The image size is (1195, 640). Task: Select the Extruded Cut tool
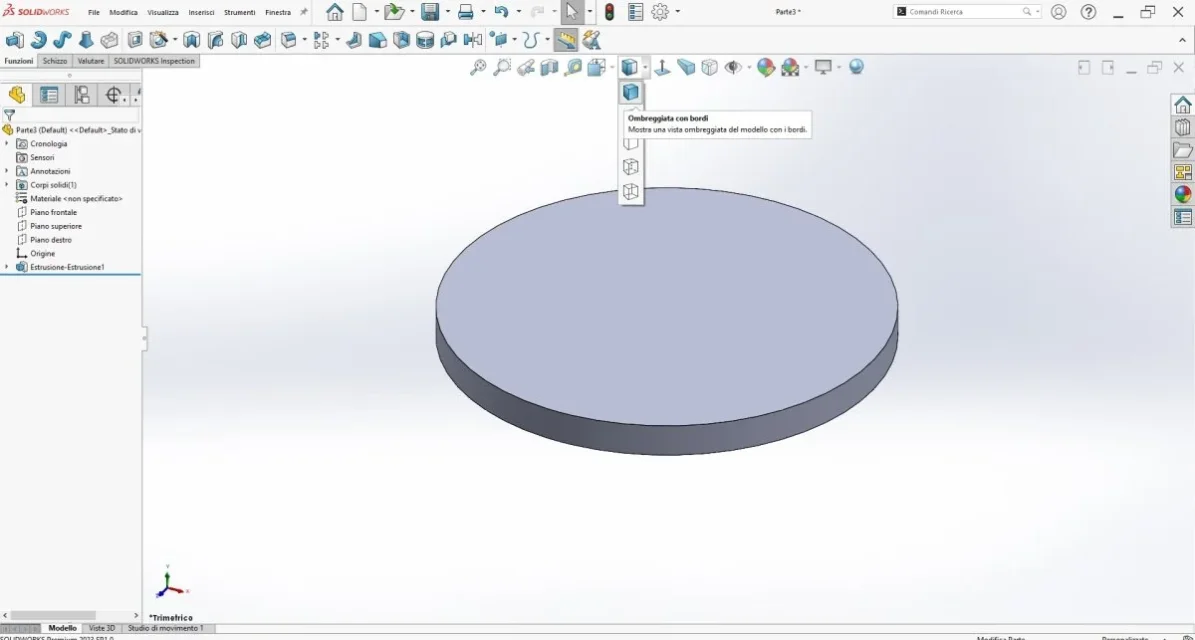coord(135,40)
